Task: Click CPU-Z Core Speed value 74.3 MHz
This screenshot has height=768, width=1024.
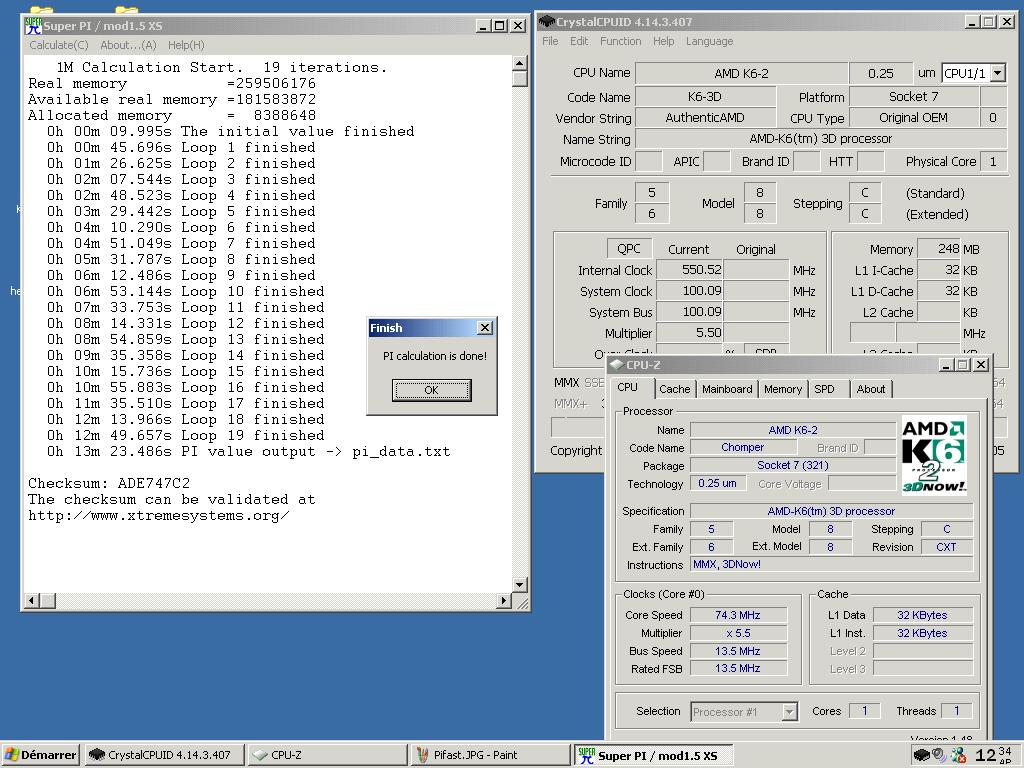Action: pos(738,615)
